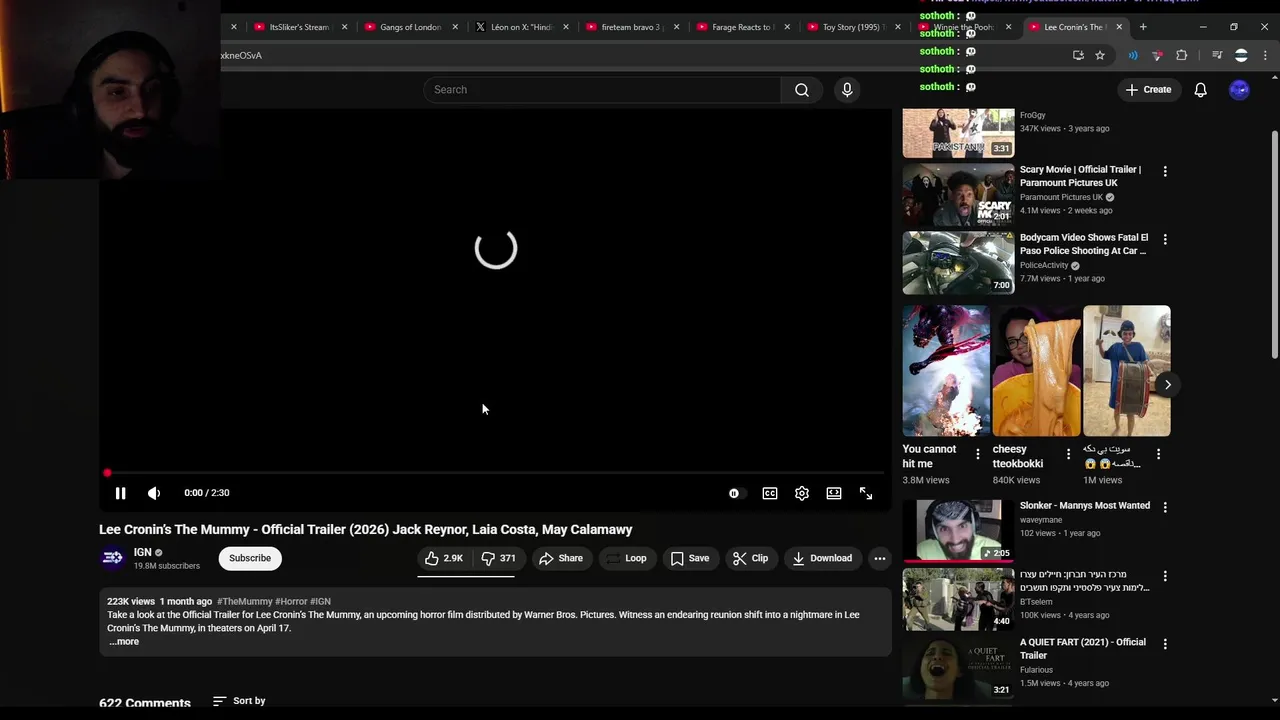Viewport: 1280px width, 720px height.
Task: Download the video
Action: [x=822, y=558]
